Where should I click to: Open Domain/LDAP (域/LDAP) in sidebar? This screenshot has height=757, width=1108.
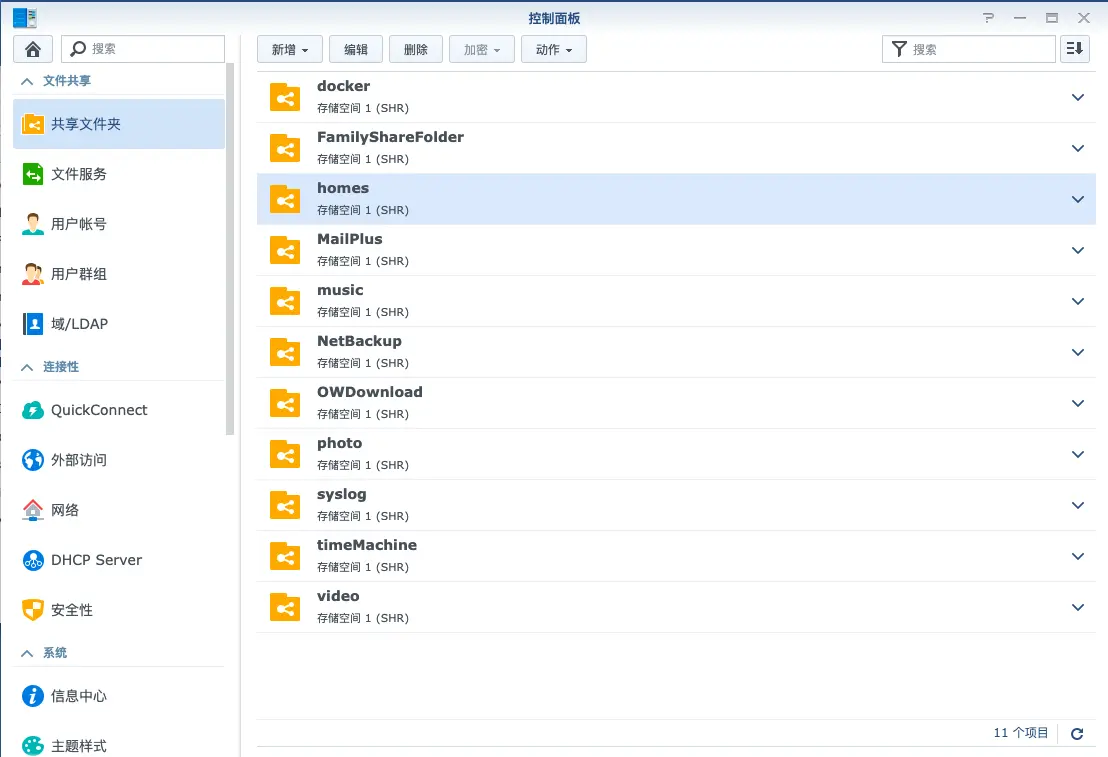pyautogui.click(x=119, y=324)
